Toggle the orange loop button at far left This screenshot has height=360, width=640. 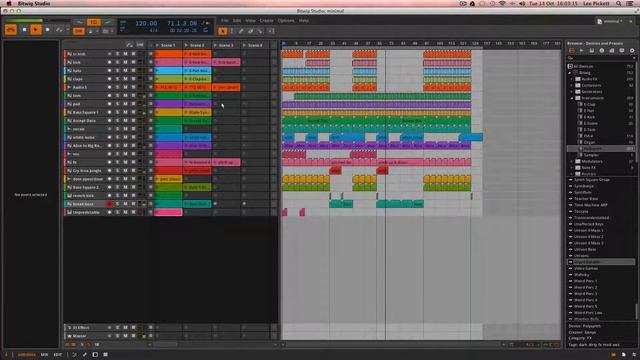11,29
